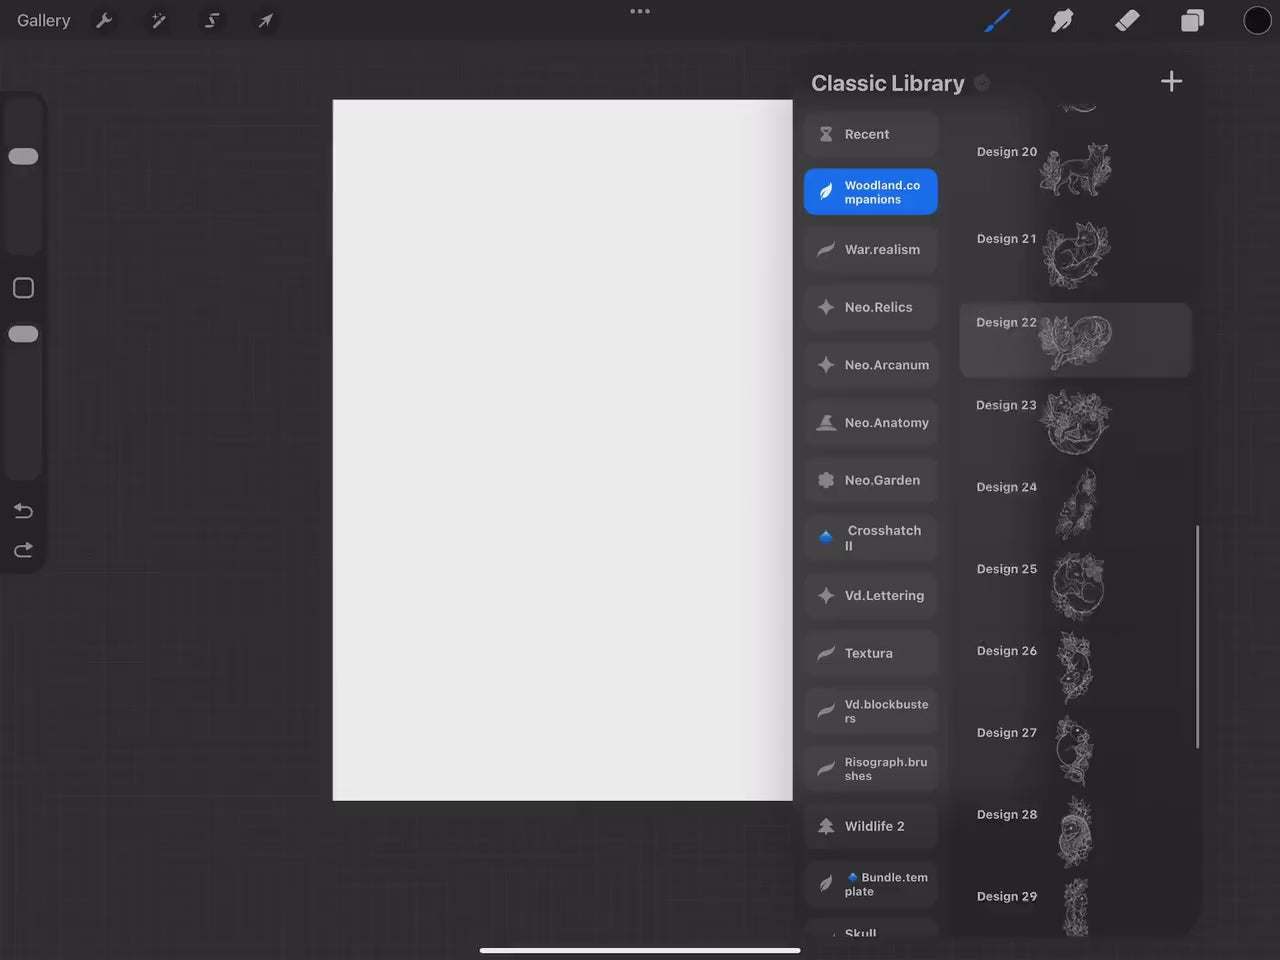Select the Design 28 brush
This screenshot has height=960, width=1280.
pos(1075,832)
